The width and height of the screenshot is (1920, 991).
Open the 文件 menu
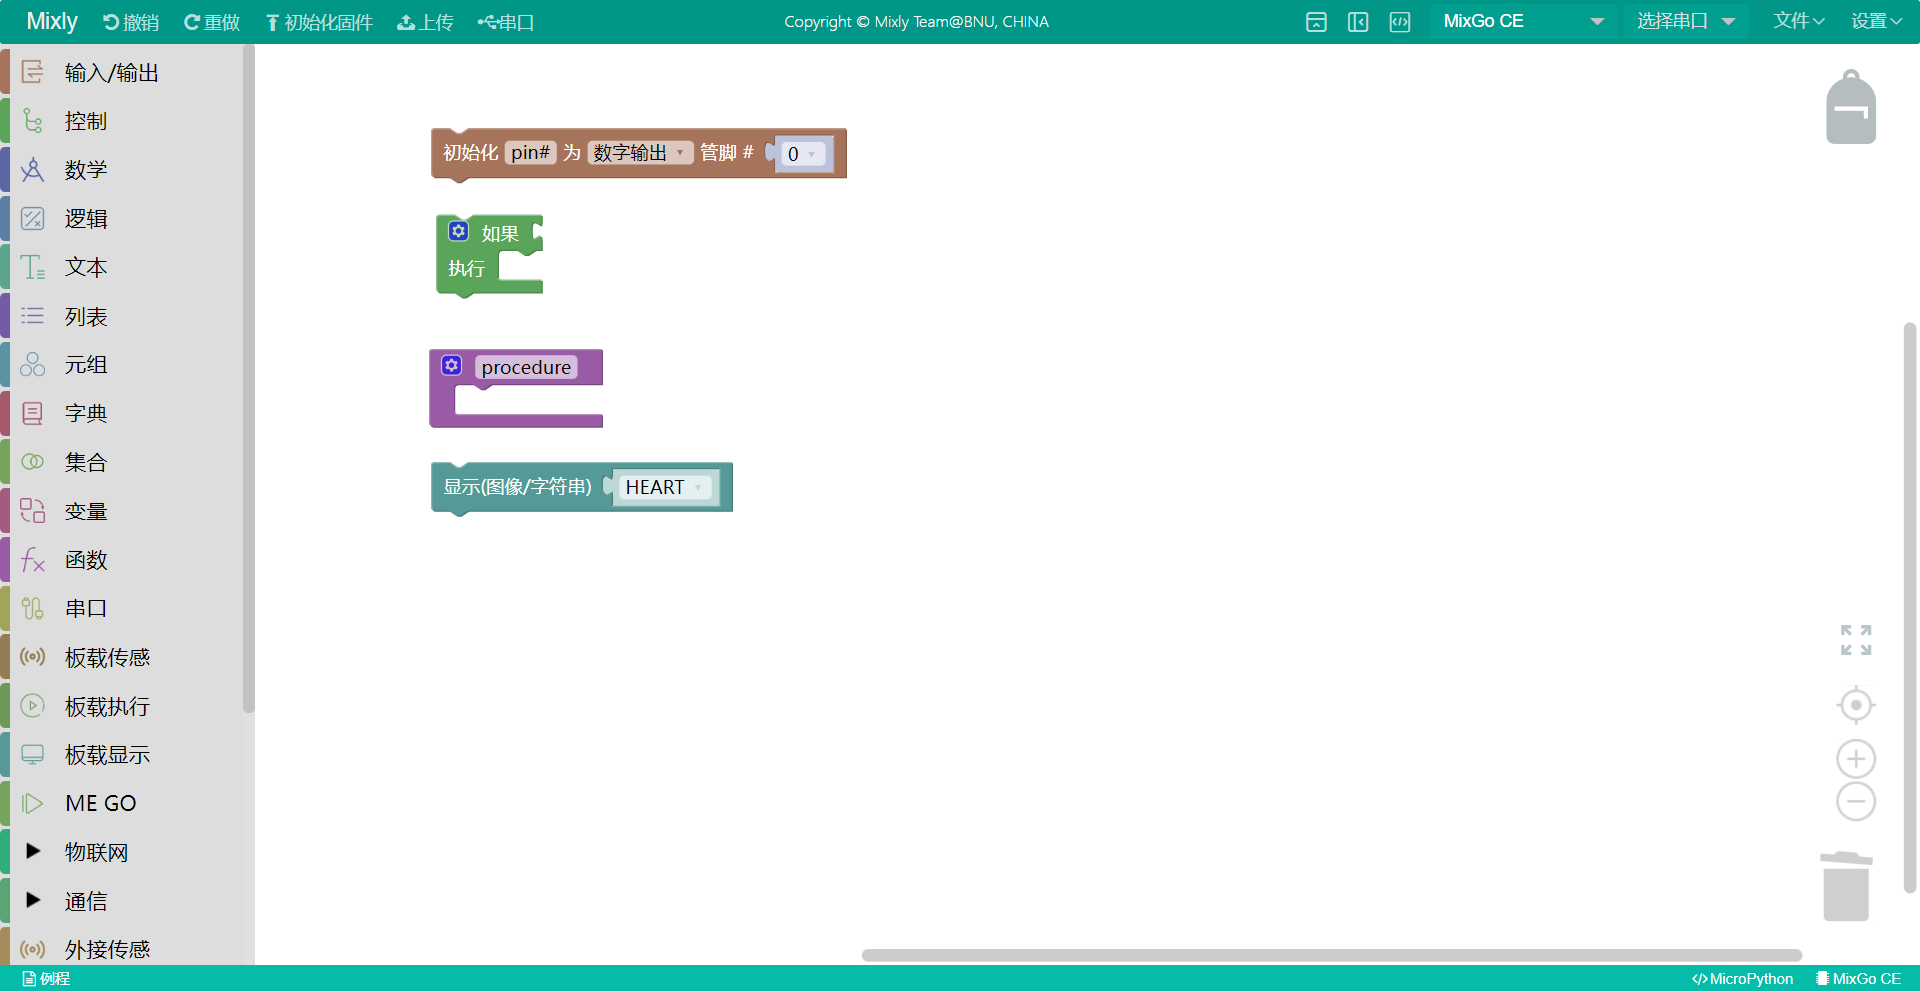pyautogui.click(x=1799, y=21)
